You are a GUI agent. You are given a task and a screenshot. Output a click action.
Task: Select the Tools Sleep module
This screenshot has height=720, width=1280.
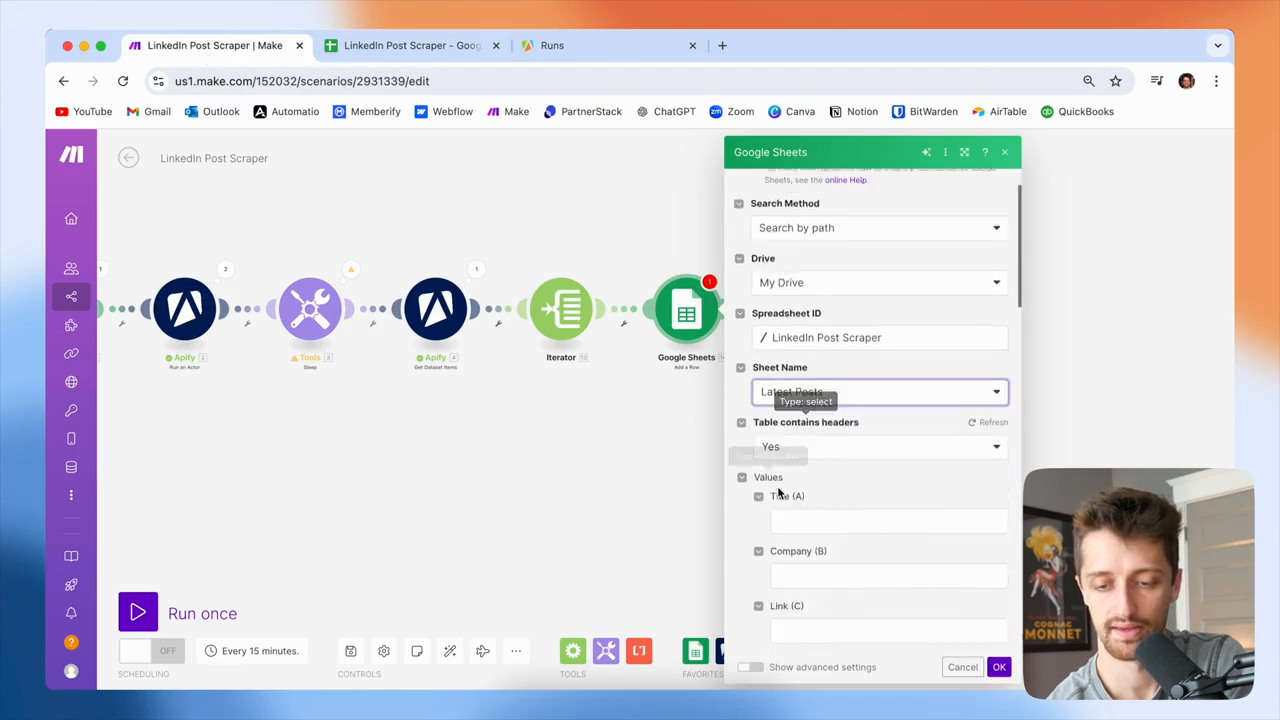[310, 309]
